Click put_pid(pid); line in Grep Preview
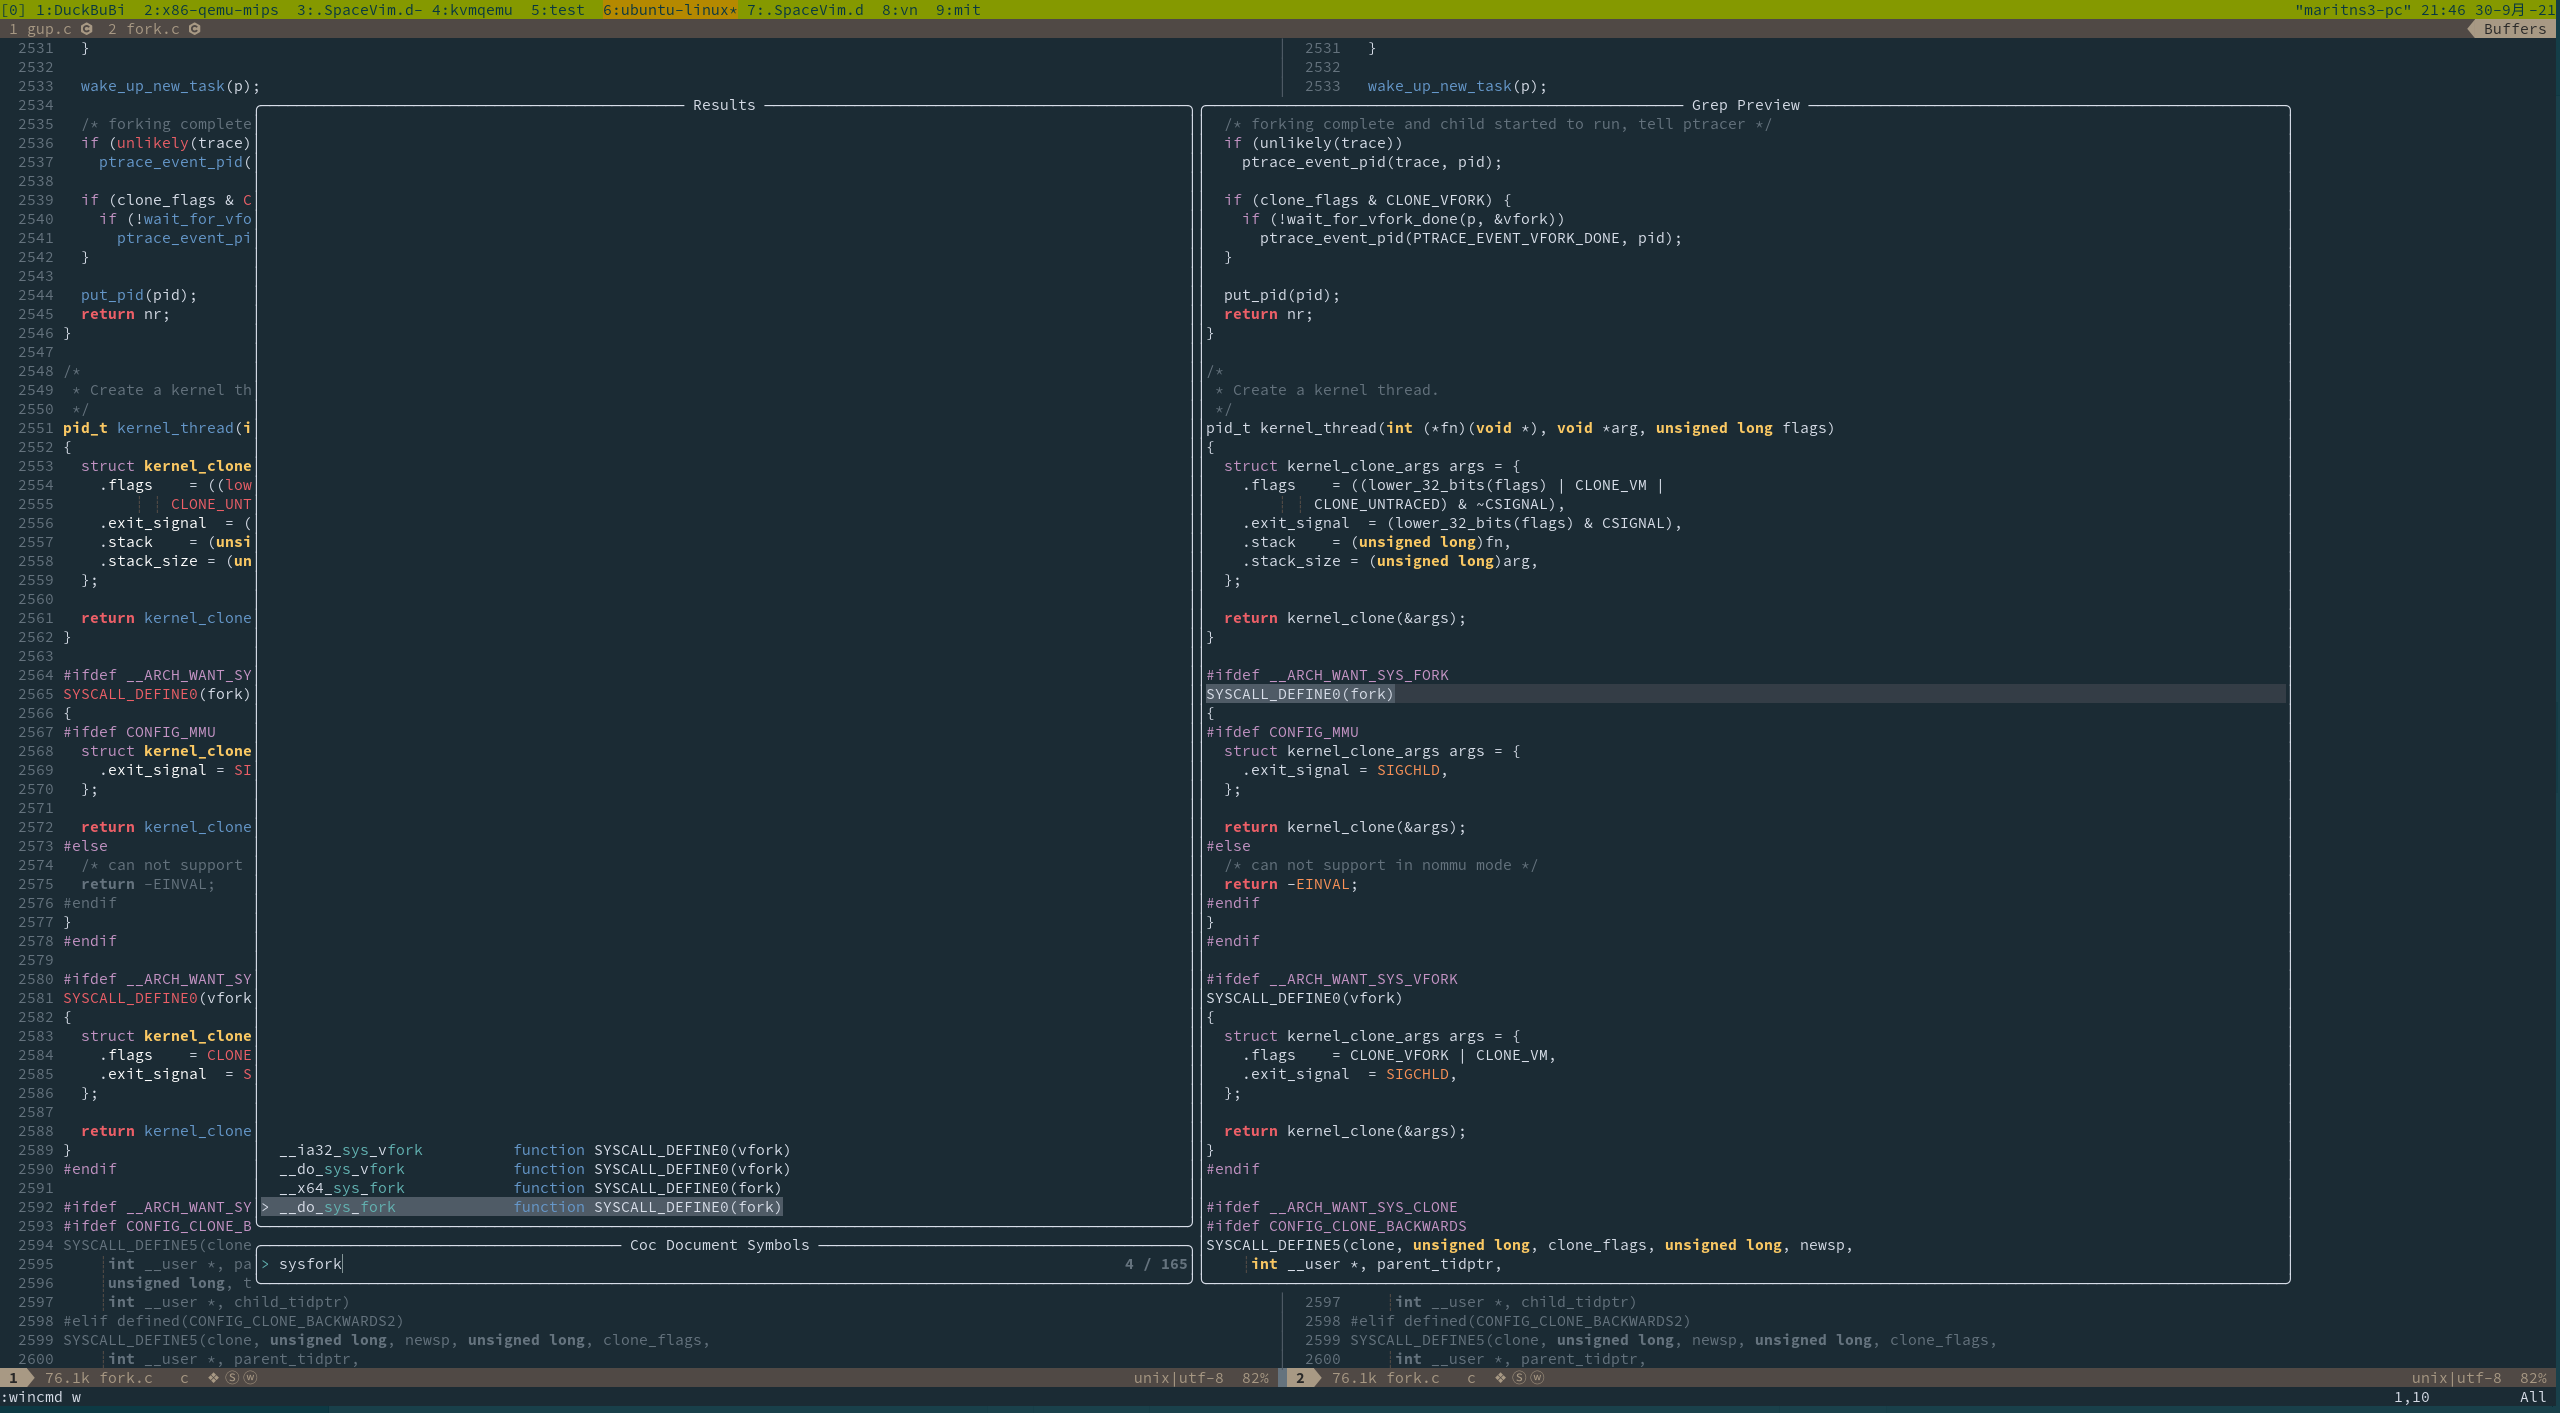This screenshot has width=2560, height=1413. point(1282,295)
